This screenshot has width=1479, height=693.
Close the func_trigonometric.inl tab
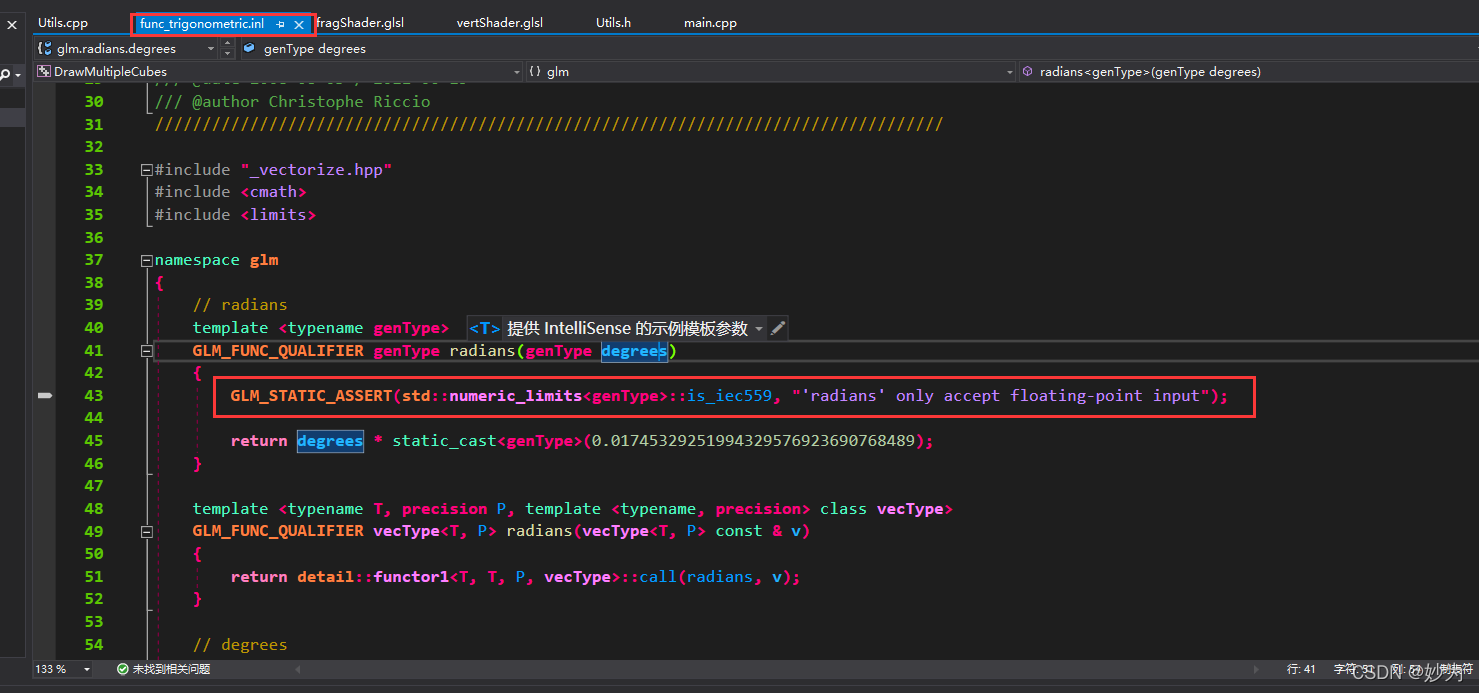[298, 24]
